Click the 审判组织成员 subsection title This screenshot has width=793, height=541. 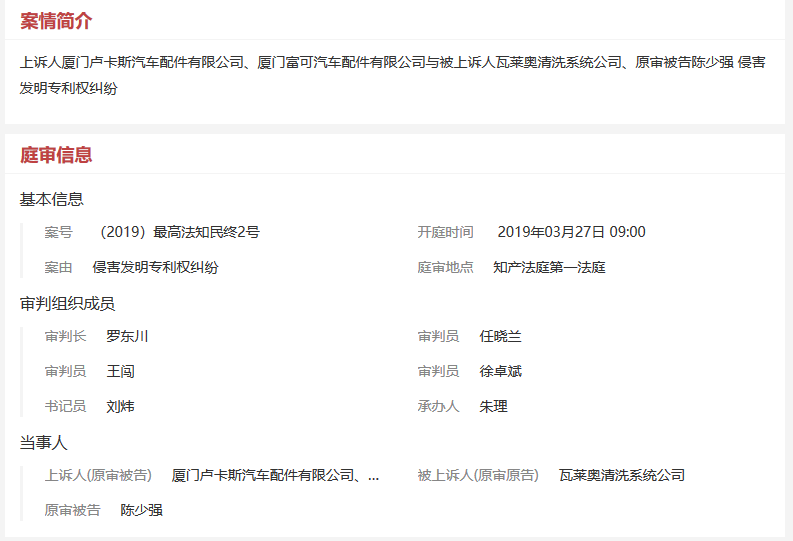[x=67, y=303]
